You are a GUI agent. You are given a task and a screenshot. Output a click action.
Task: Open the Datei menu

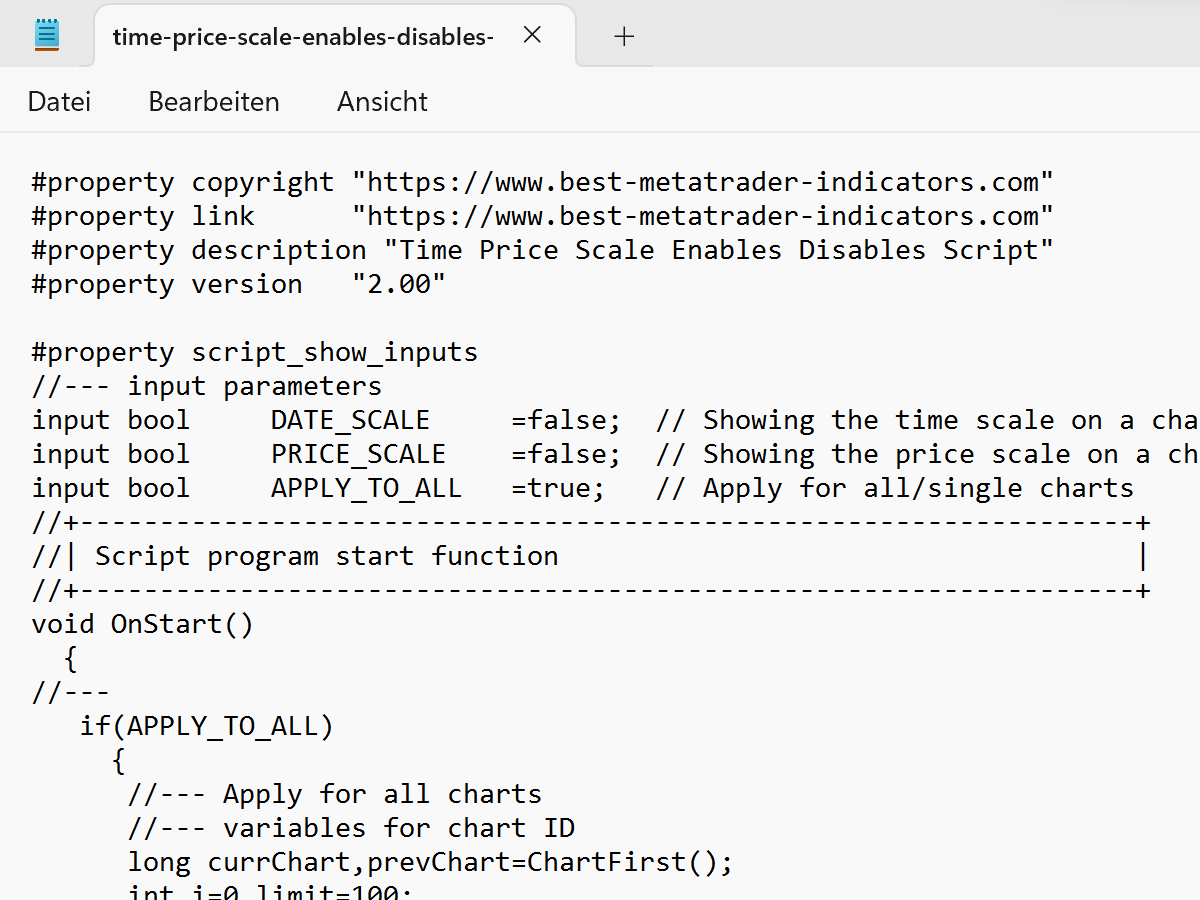pos(59,102)
